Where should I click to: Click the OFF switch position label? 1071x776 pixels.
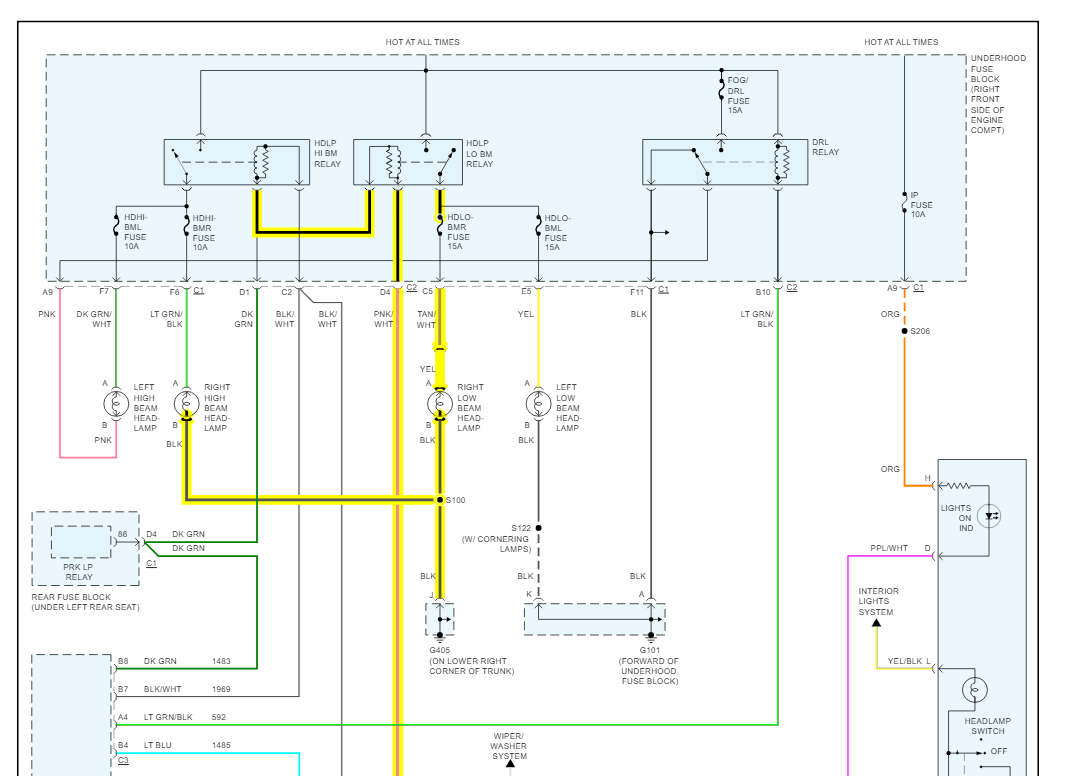[999, 751]
